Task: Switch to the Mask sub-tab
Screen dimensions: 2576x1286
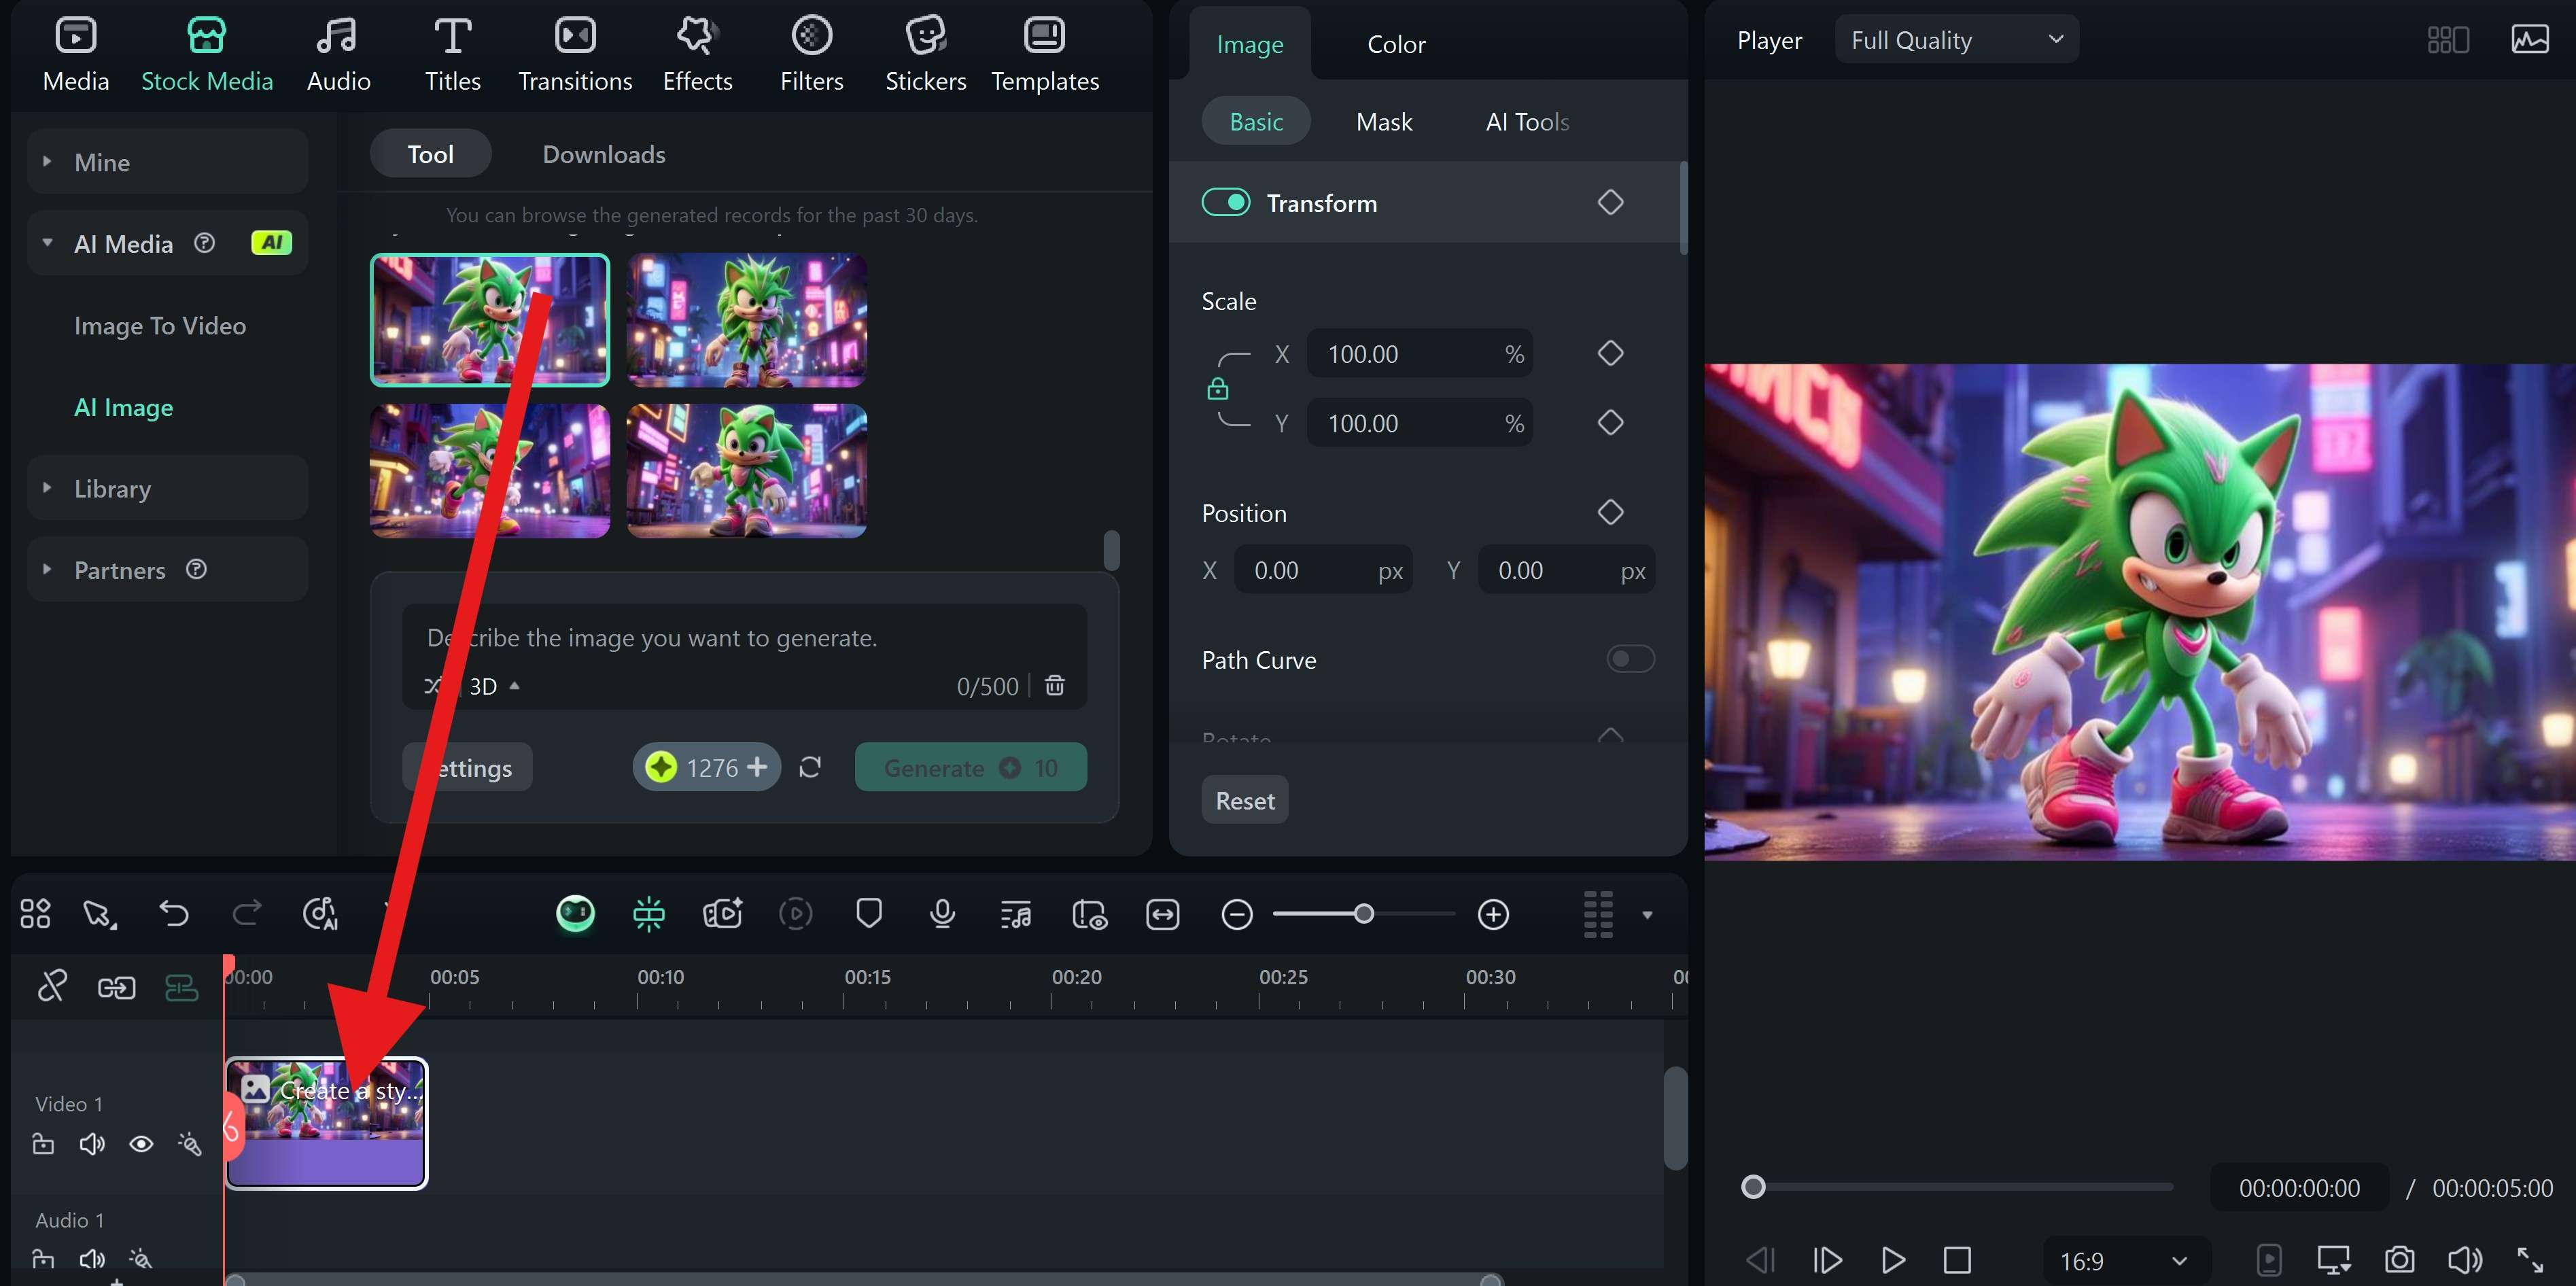Action: [1384, 122]
